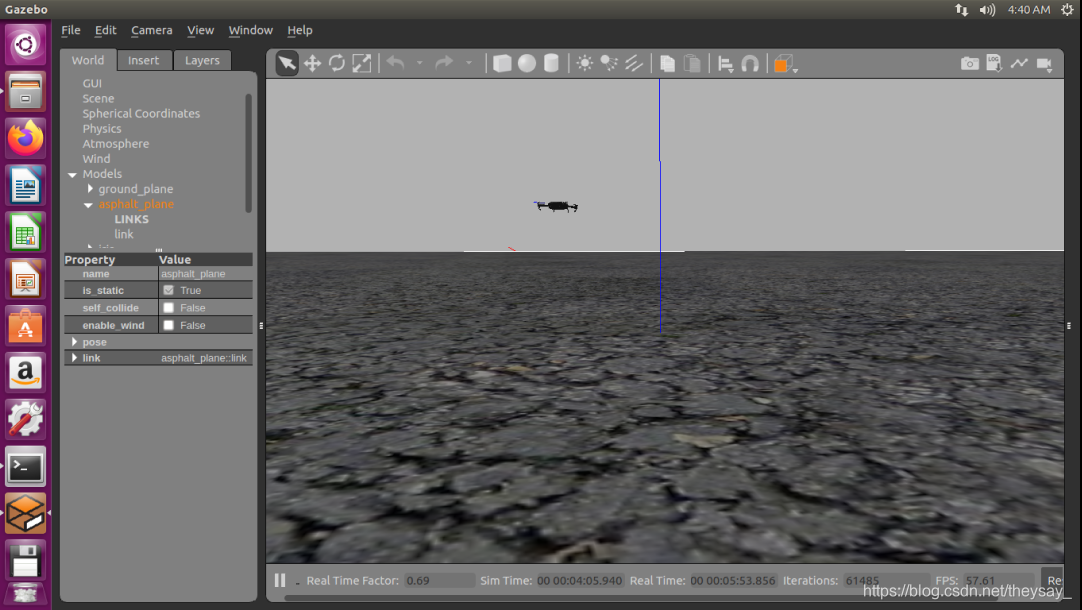Select the link item under LINKS
This screenshot has height=610, width=1082.
tap(124, 235)
